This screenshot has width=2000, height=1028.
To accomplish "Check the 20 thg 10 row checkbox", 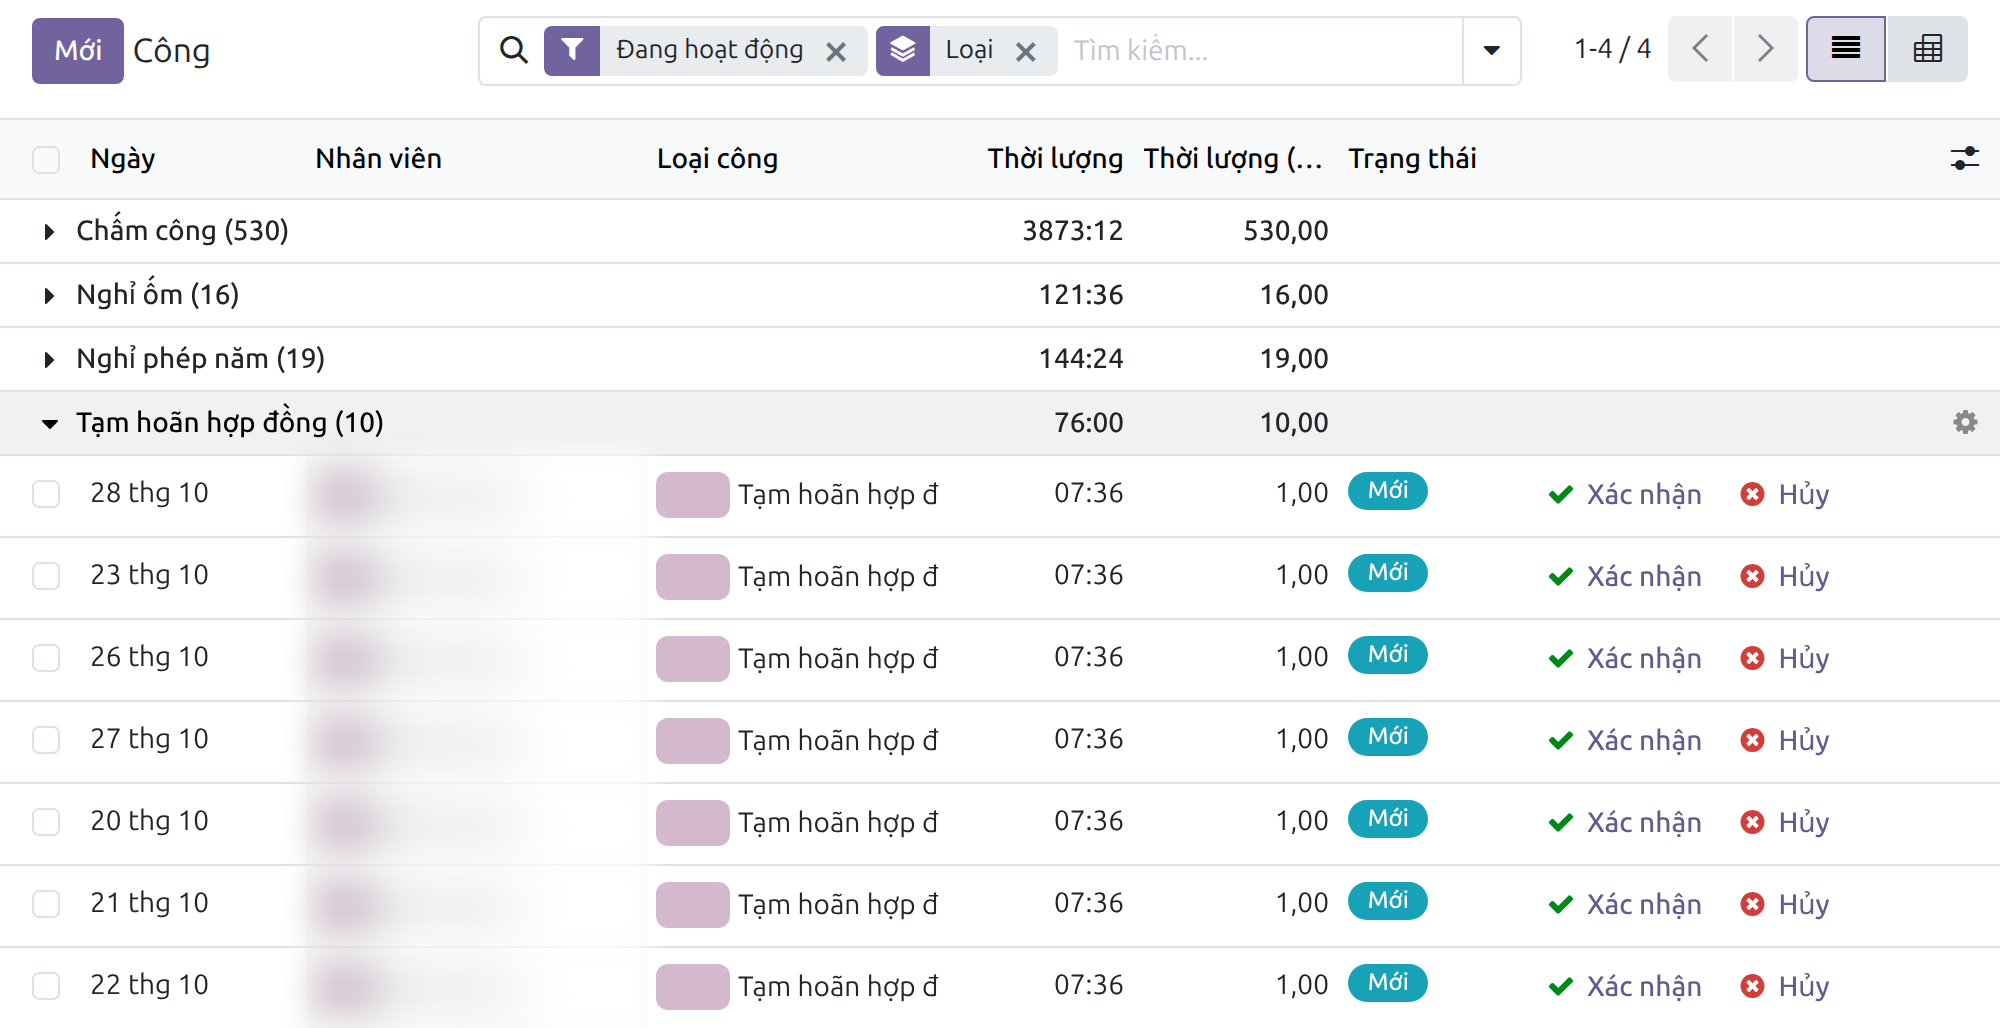I will tap(46, 822).
